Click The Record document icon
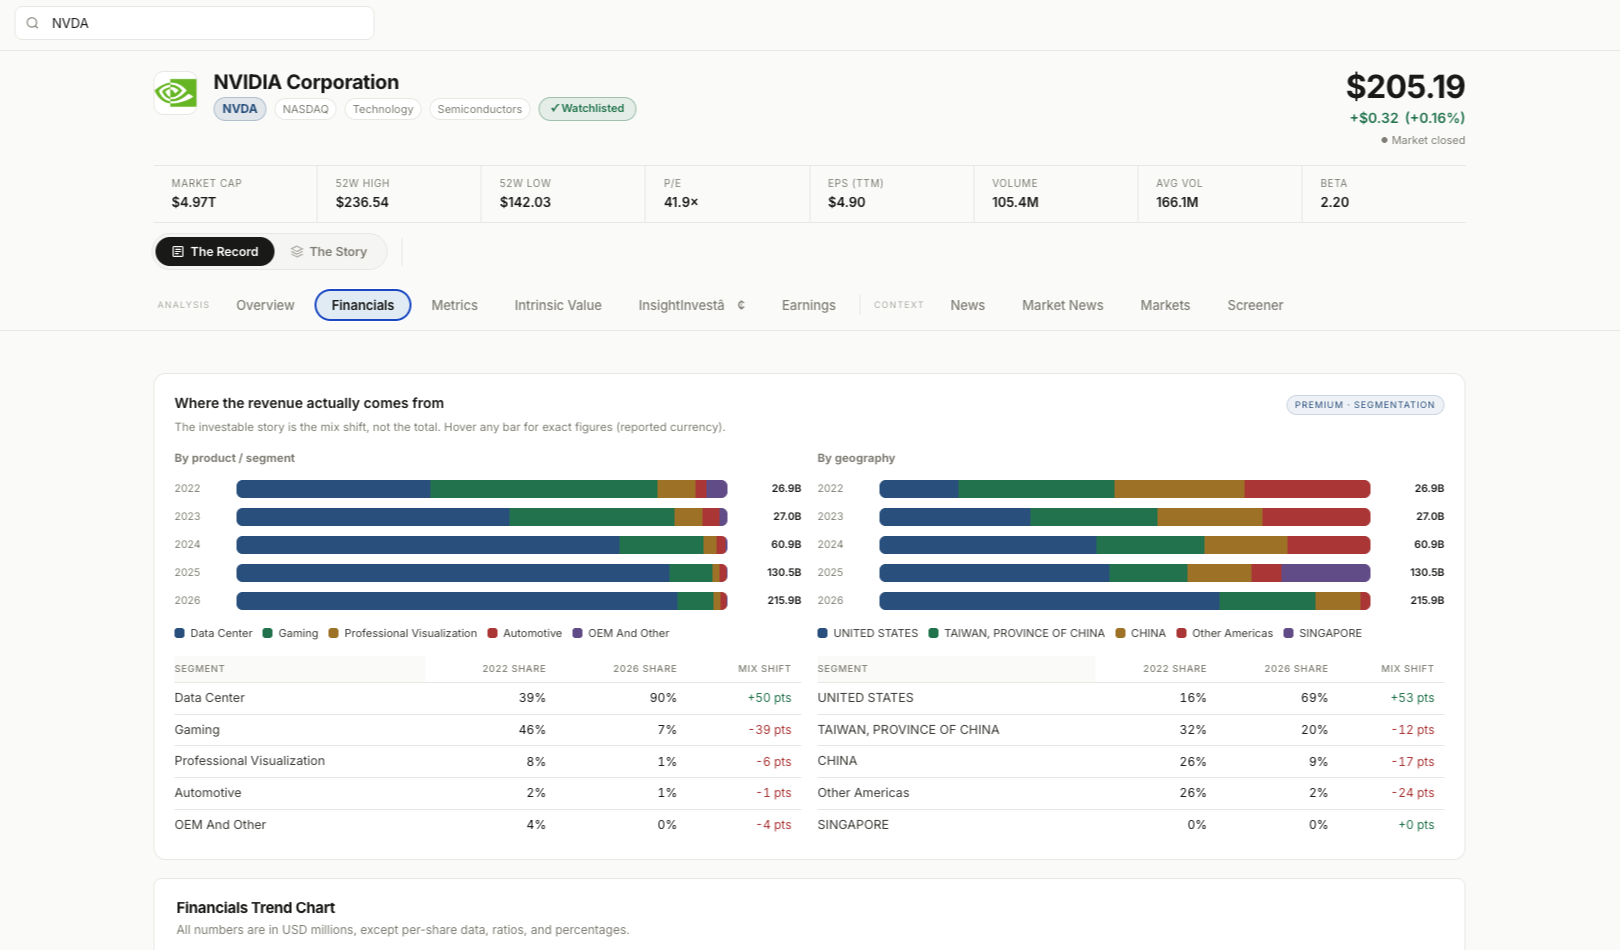1620x950 pixels. pos(178,252)
